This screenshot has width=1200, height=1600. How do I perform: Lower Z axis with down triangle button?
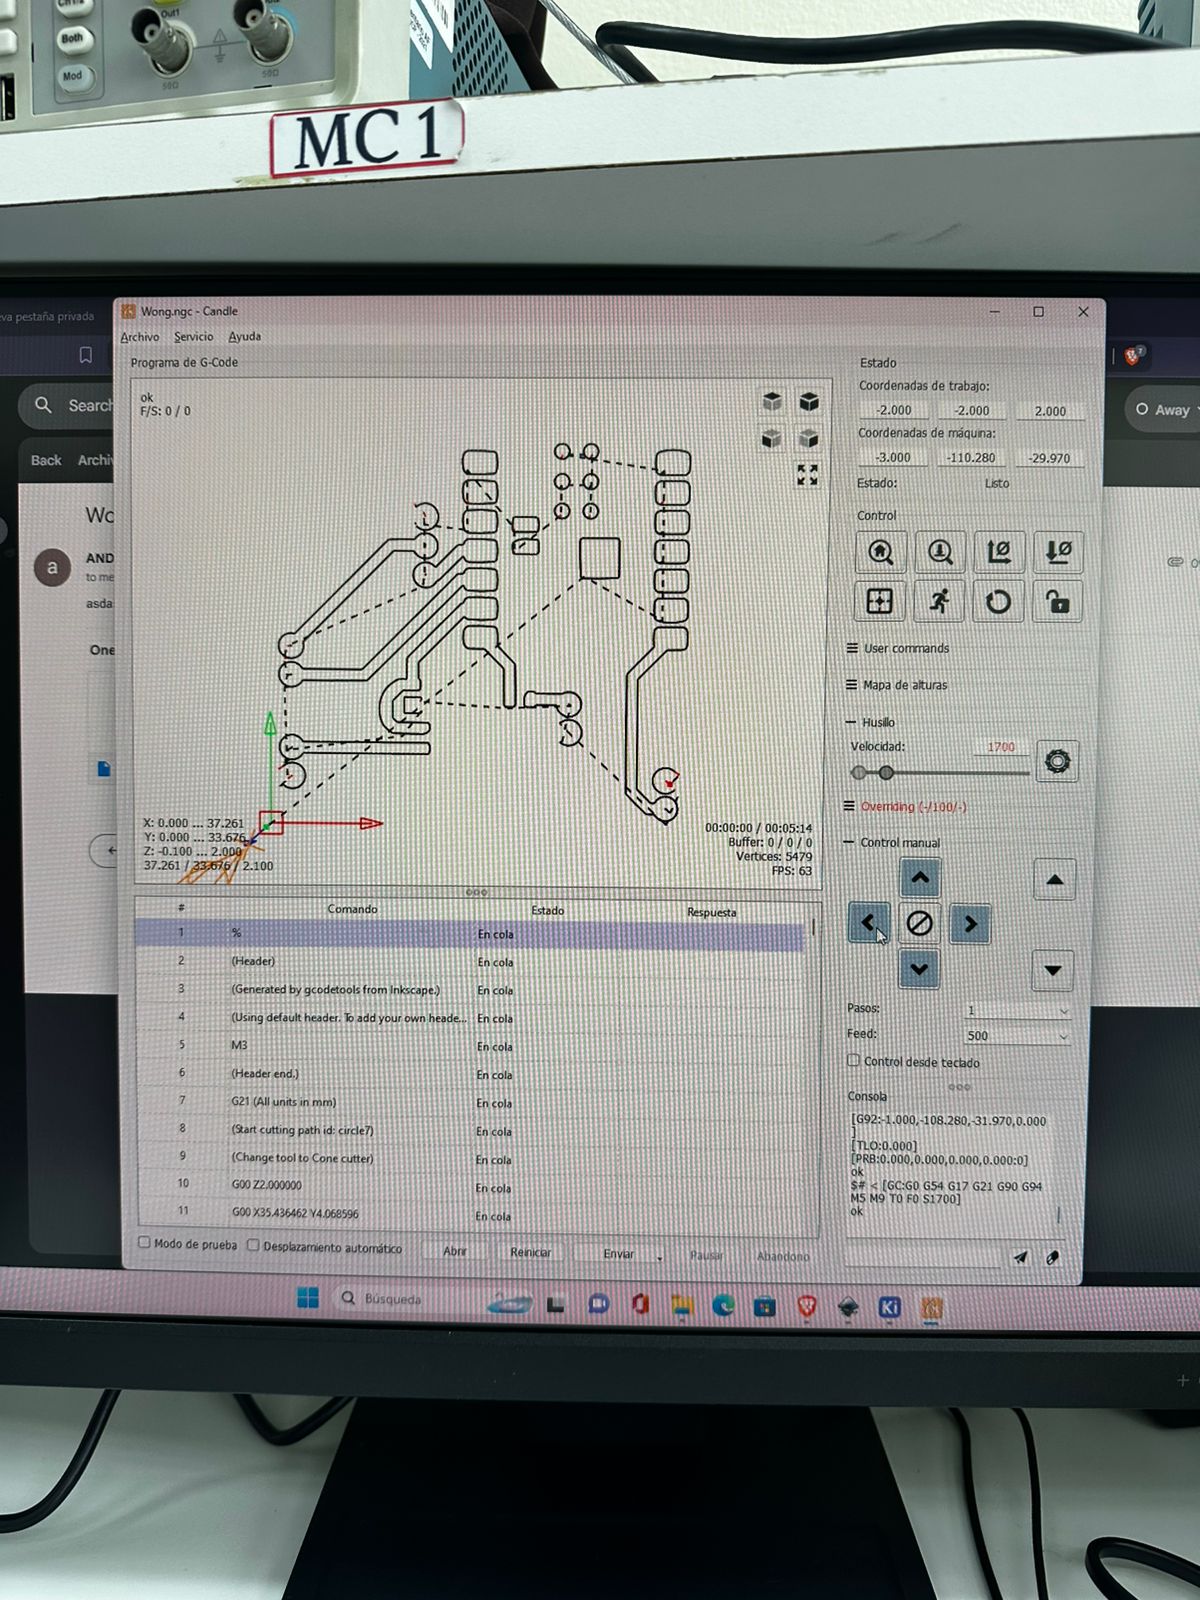(x=1052, y=970)
